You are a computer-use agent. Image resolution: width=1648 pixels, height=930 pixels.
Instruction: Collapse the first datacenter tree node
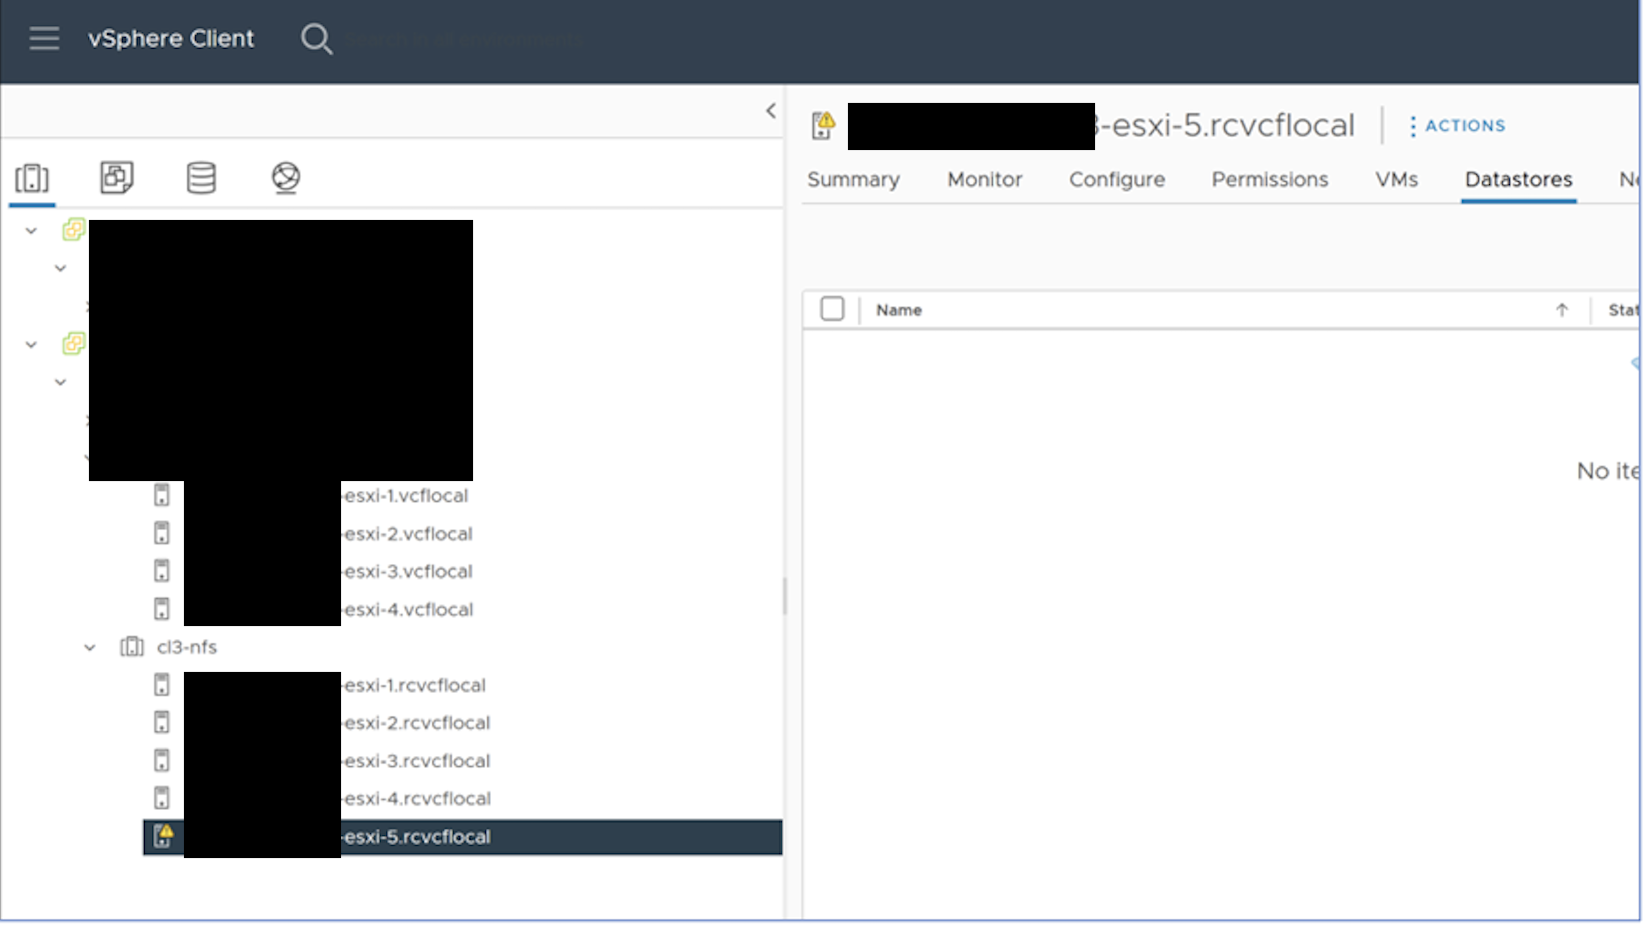click(60, 269)
